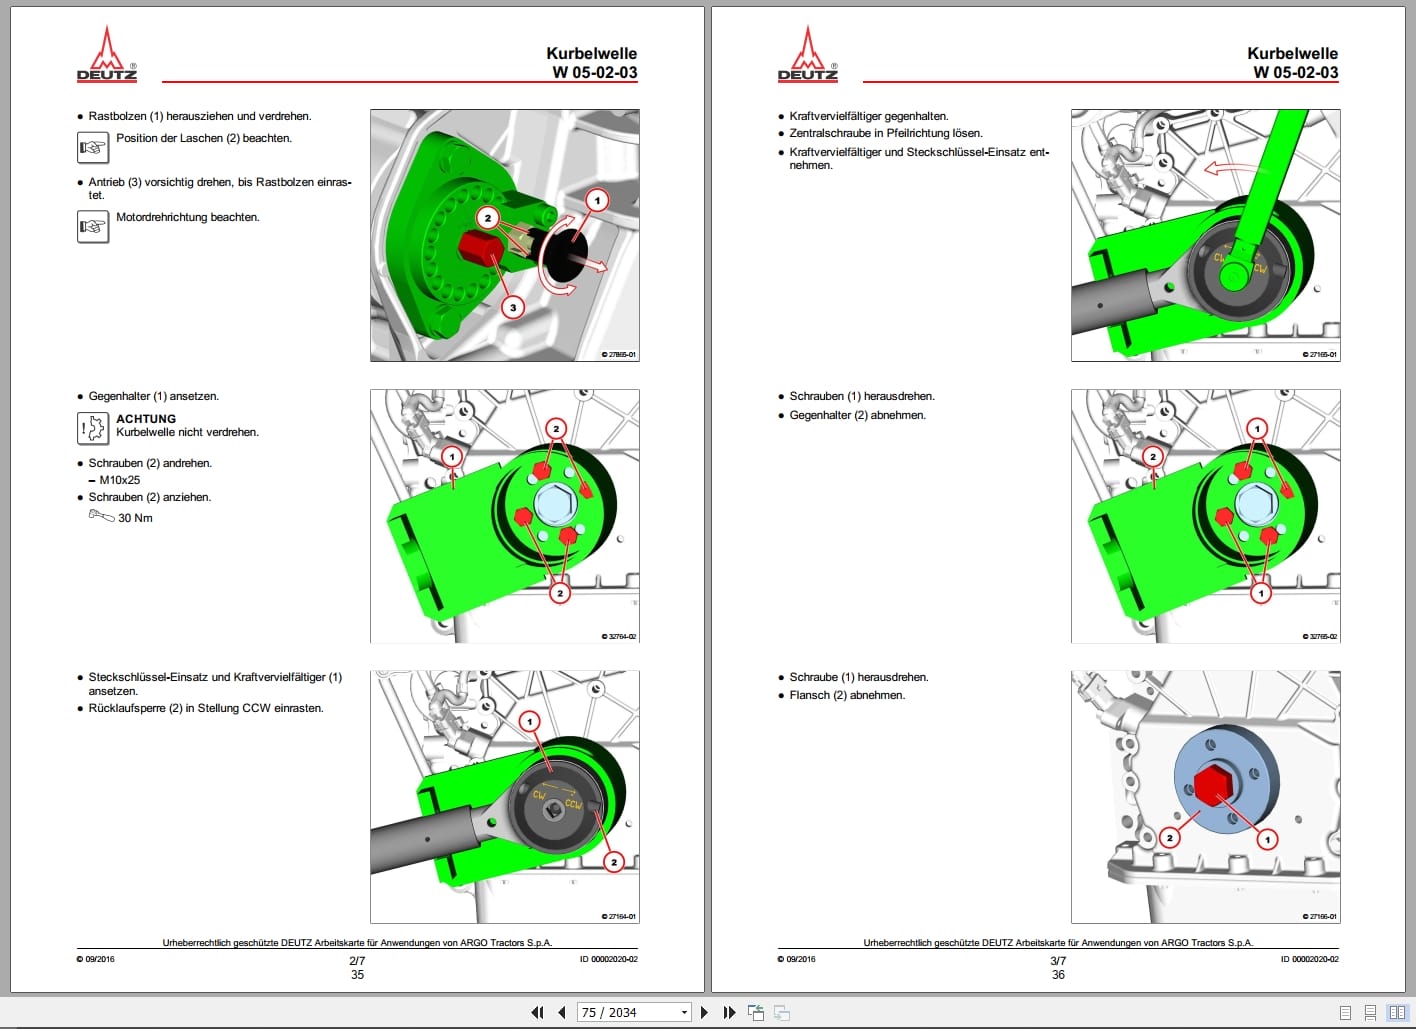Jump to first page with double-left arrow
This screenshot has width=1416, height=1029.
click(537, 1012)
